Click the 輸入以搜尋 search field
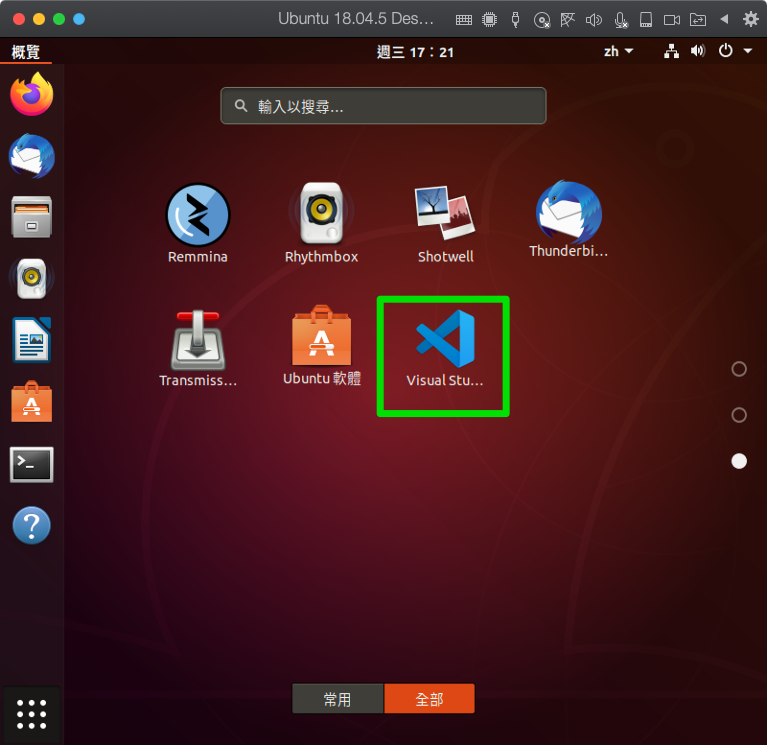This screenshot has width=767, height=745. click(x=384, y=106)
